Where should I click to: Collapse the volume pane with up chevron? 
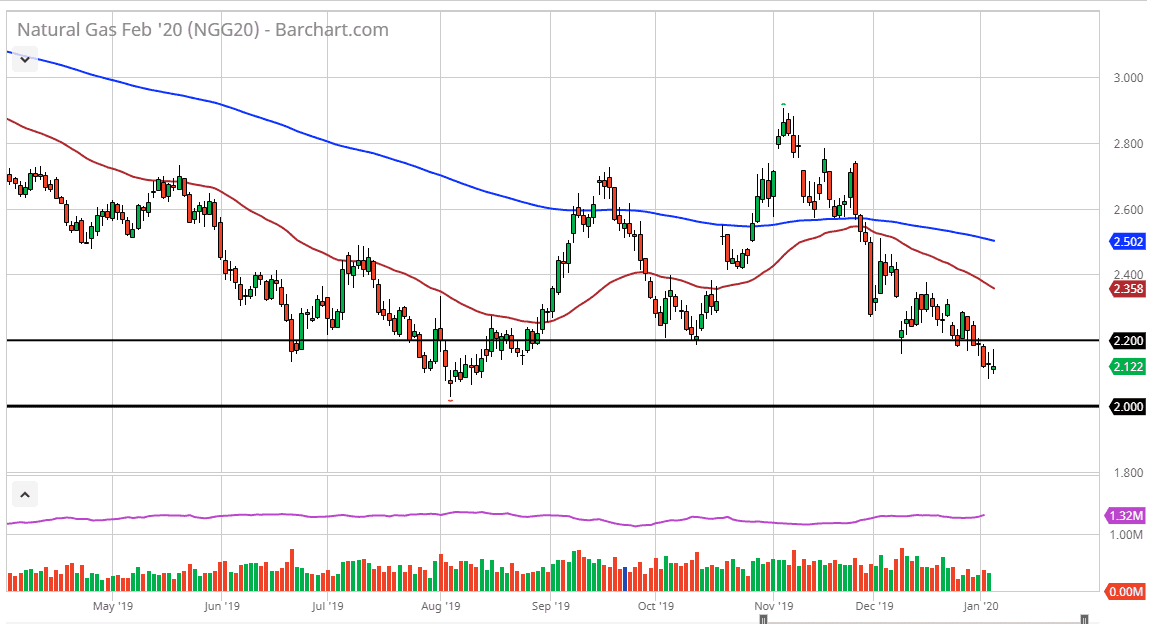coord(25,495)
